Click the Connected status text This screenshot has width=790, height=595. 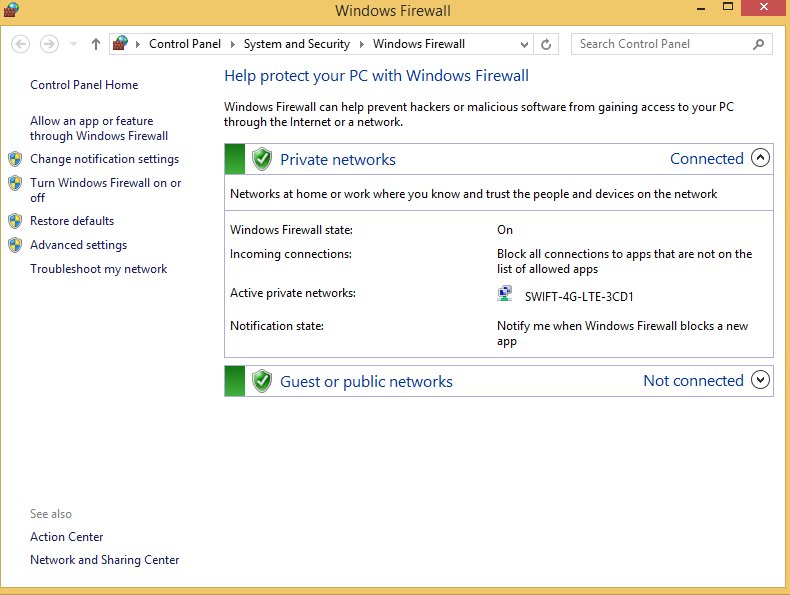[x=706, y=159]
